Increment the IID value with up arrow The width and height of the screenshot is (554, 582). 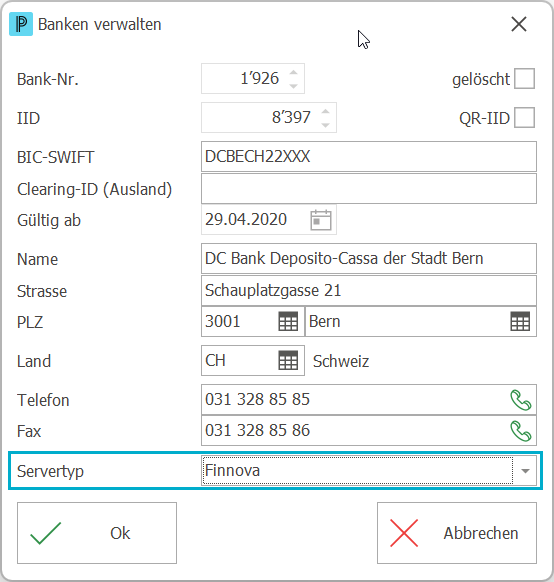tap(325, 111)
